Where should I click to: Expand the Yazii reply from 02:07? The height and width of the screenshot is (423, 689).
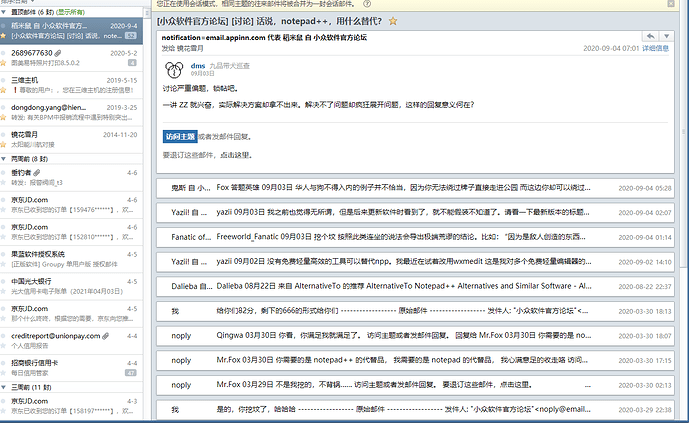pos(415,213)
